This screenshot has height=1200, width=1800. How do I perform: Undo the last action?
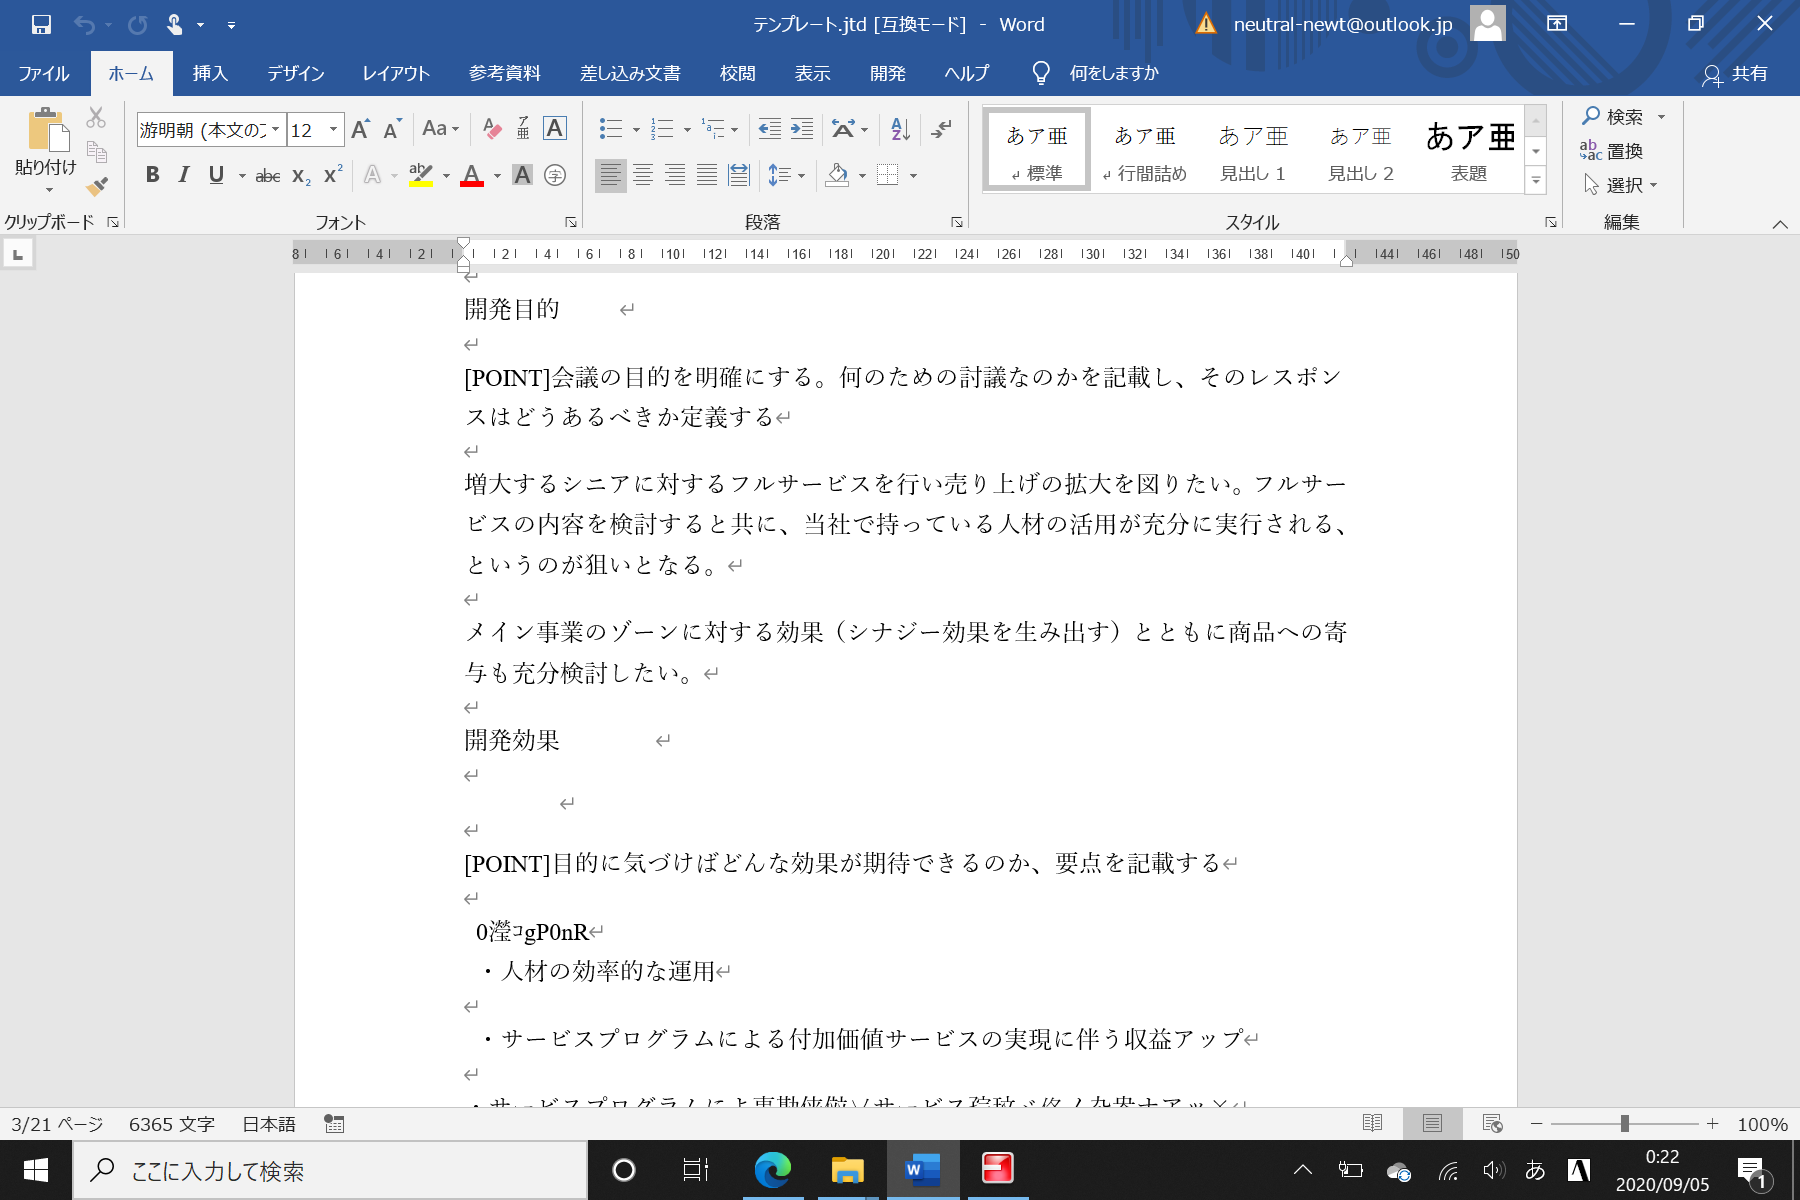[x=85, y=24]
